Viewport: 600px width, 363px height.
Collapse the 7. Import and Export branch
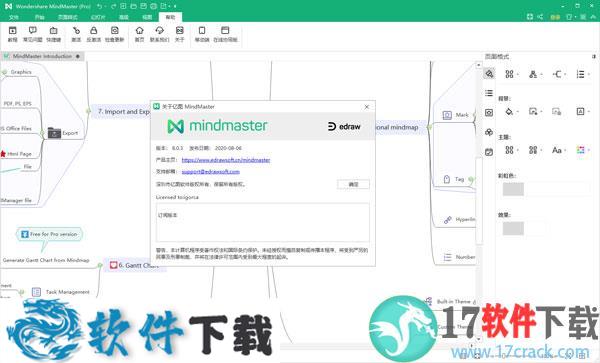88,111
